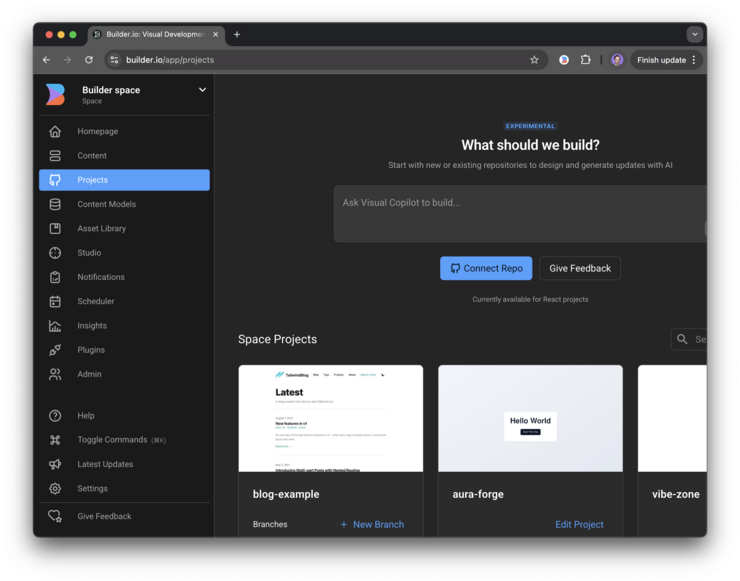Viewport: 740px width, 581px height.
Task: Click the site info icon in address bar
Action: (114, 60)
